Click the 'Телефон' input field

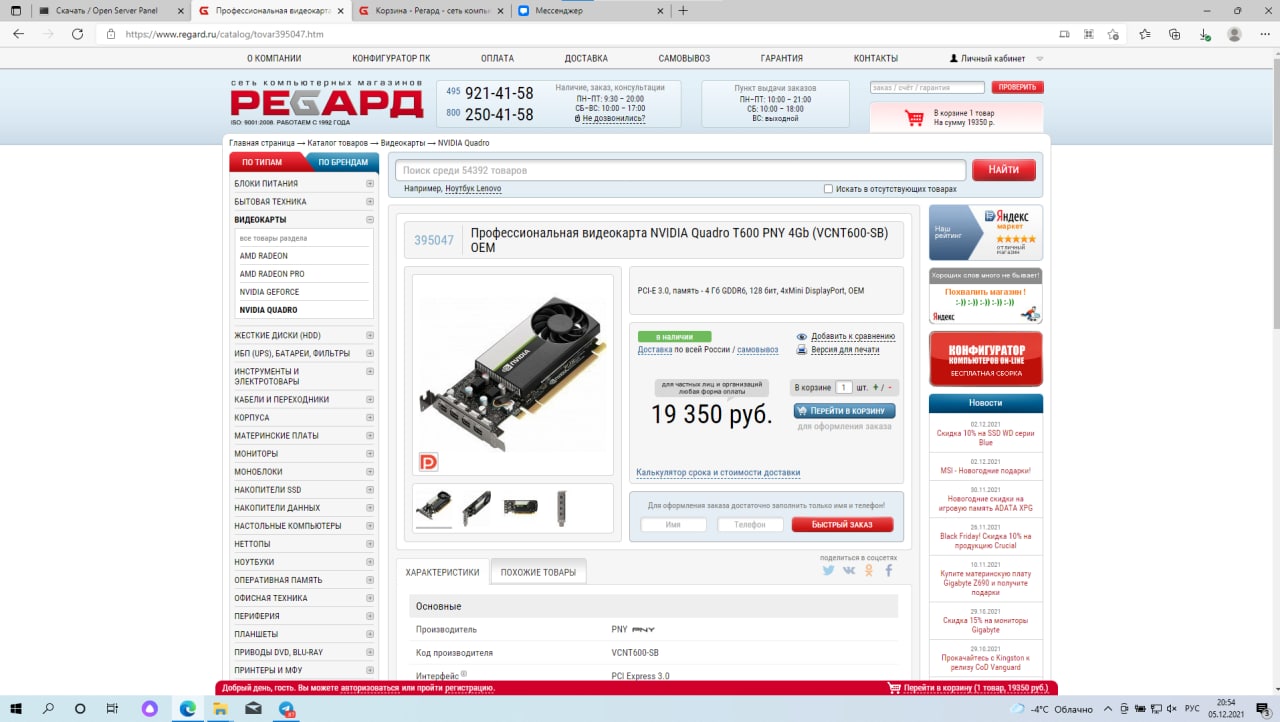(x=750, y=525)
